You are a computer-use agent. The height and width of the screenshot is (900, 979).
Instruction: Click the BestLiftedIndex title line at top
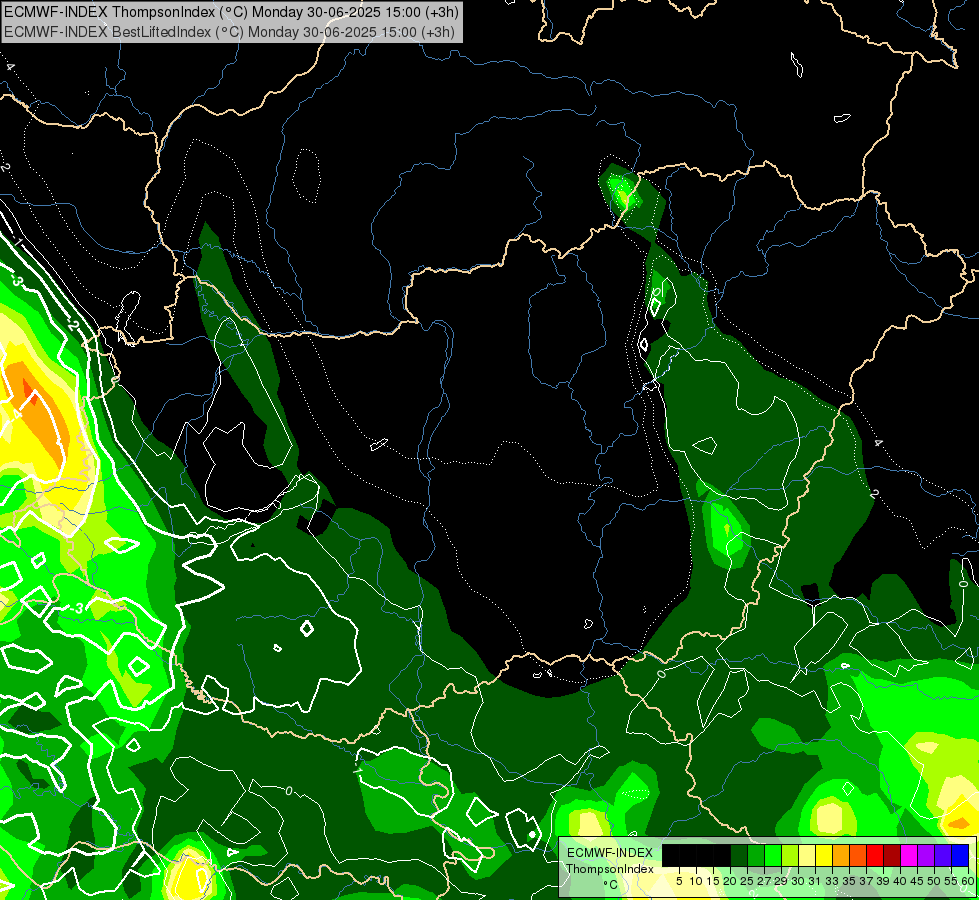(229, 32)
